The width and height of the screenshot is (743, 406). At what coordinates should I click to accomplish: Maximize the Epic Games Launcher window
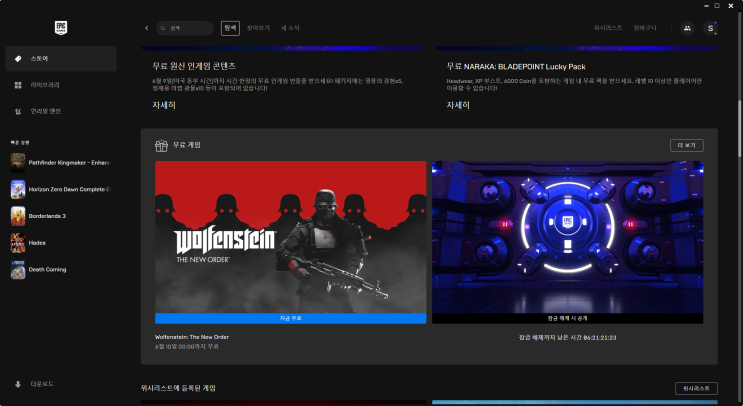[717, 6]
